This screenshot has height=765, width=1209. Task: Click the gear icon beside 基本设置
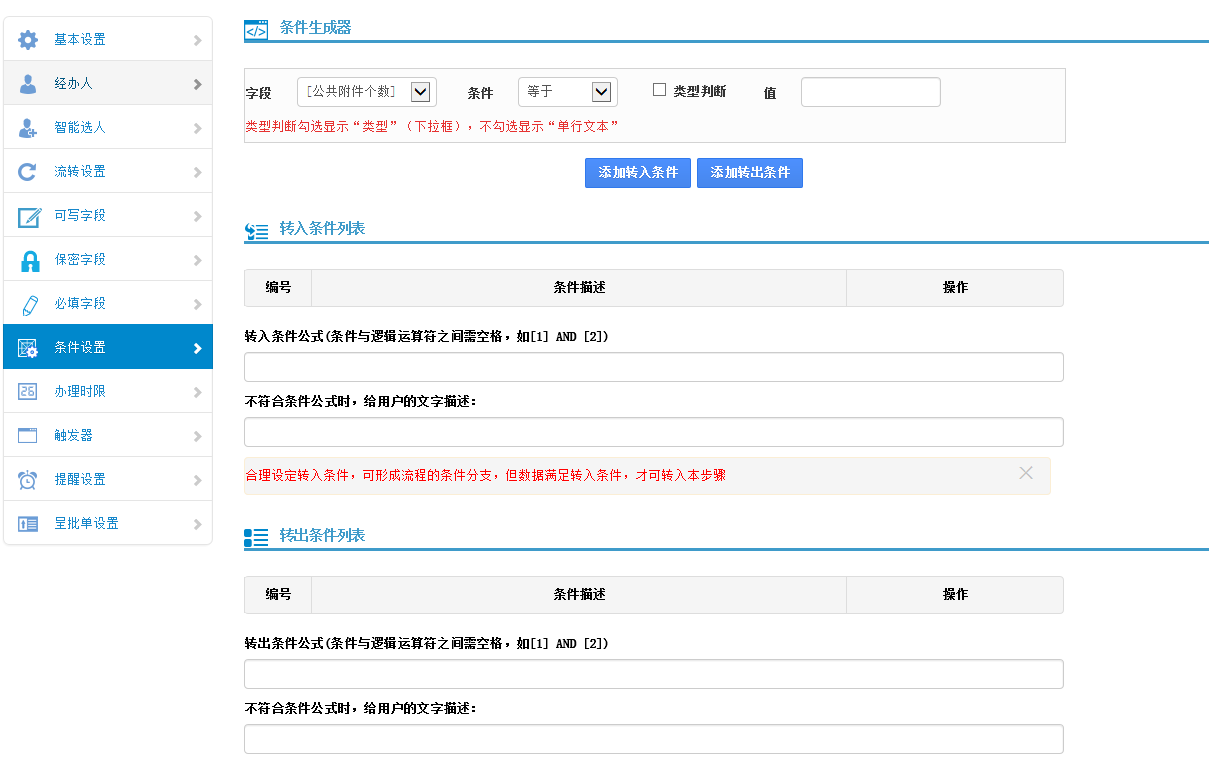coord(28,40)
